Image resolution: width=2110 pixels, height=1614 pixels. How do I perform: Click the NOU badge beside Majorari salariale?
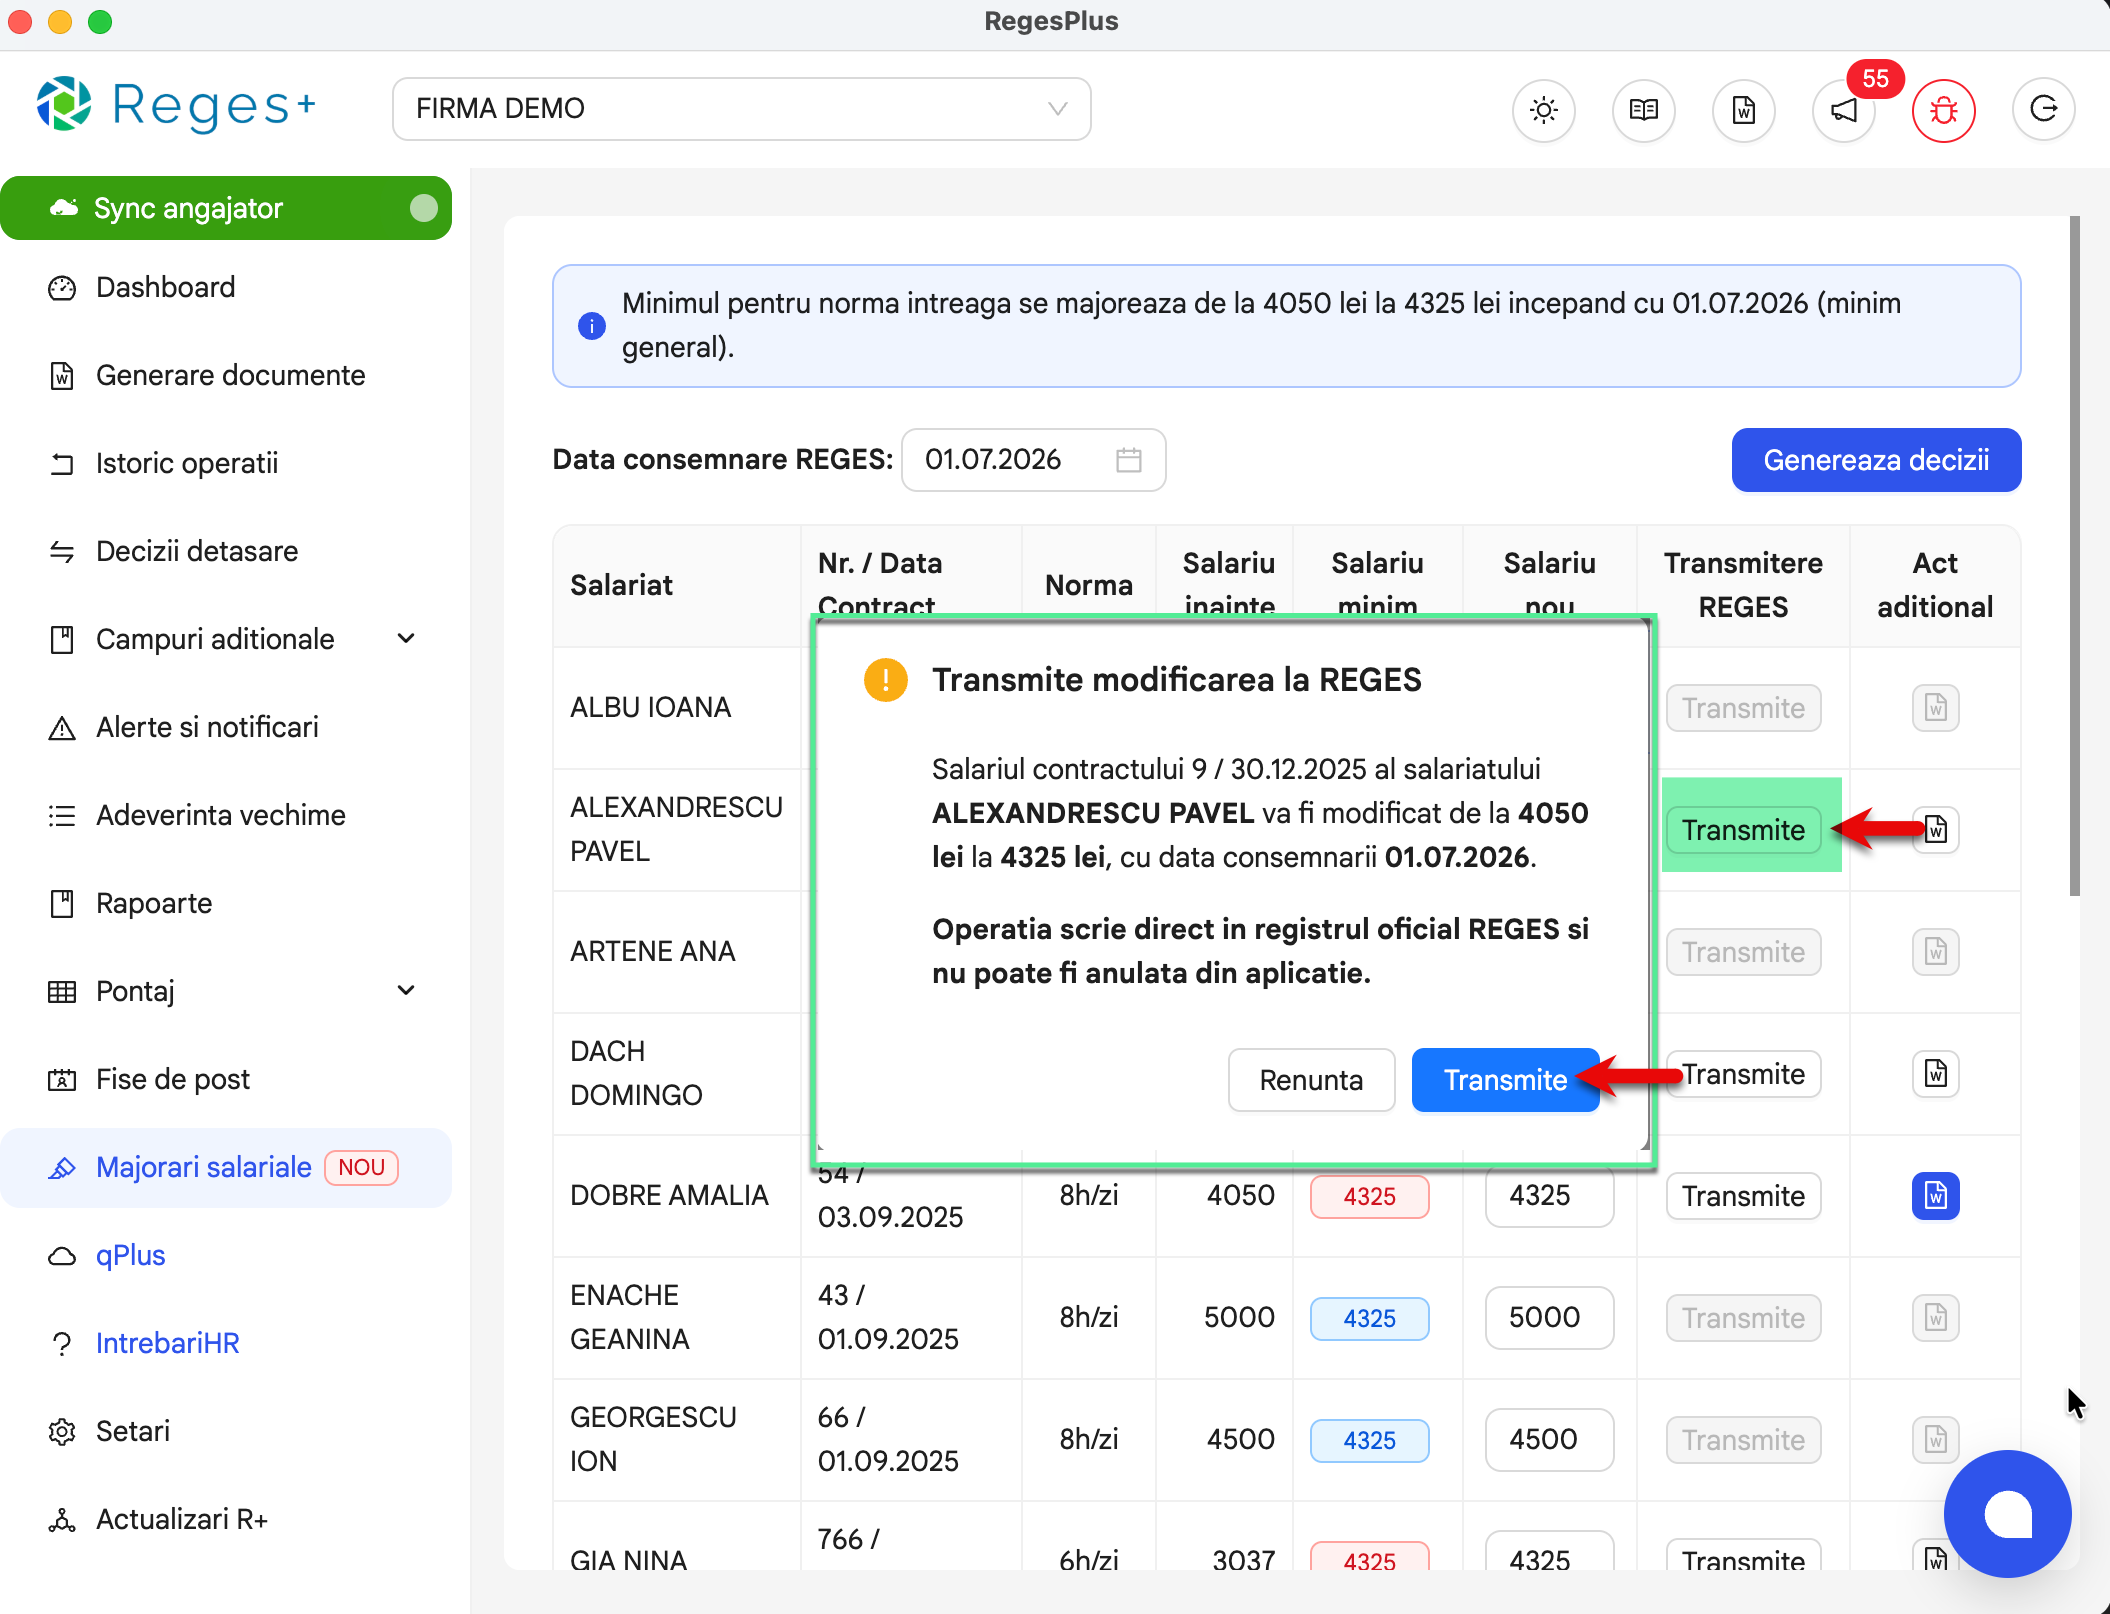[x=361, y=1167]
